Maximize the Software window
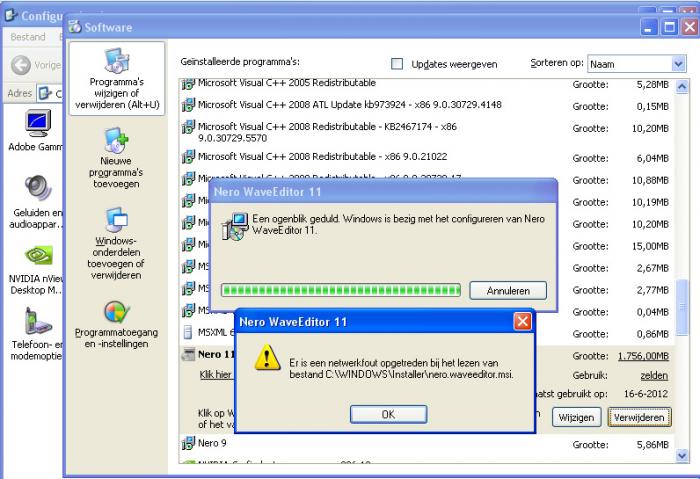This screenshot has width=700, height=479. click(669, 27)
